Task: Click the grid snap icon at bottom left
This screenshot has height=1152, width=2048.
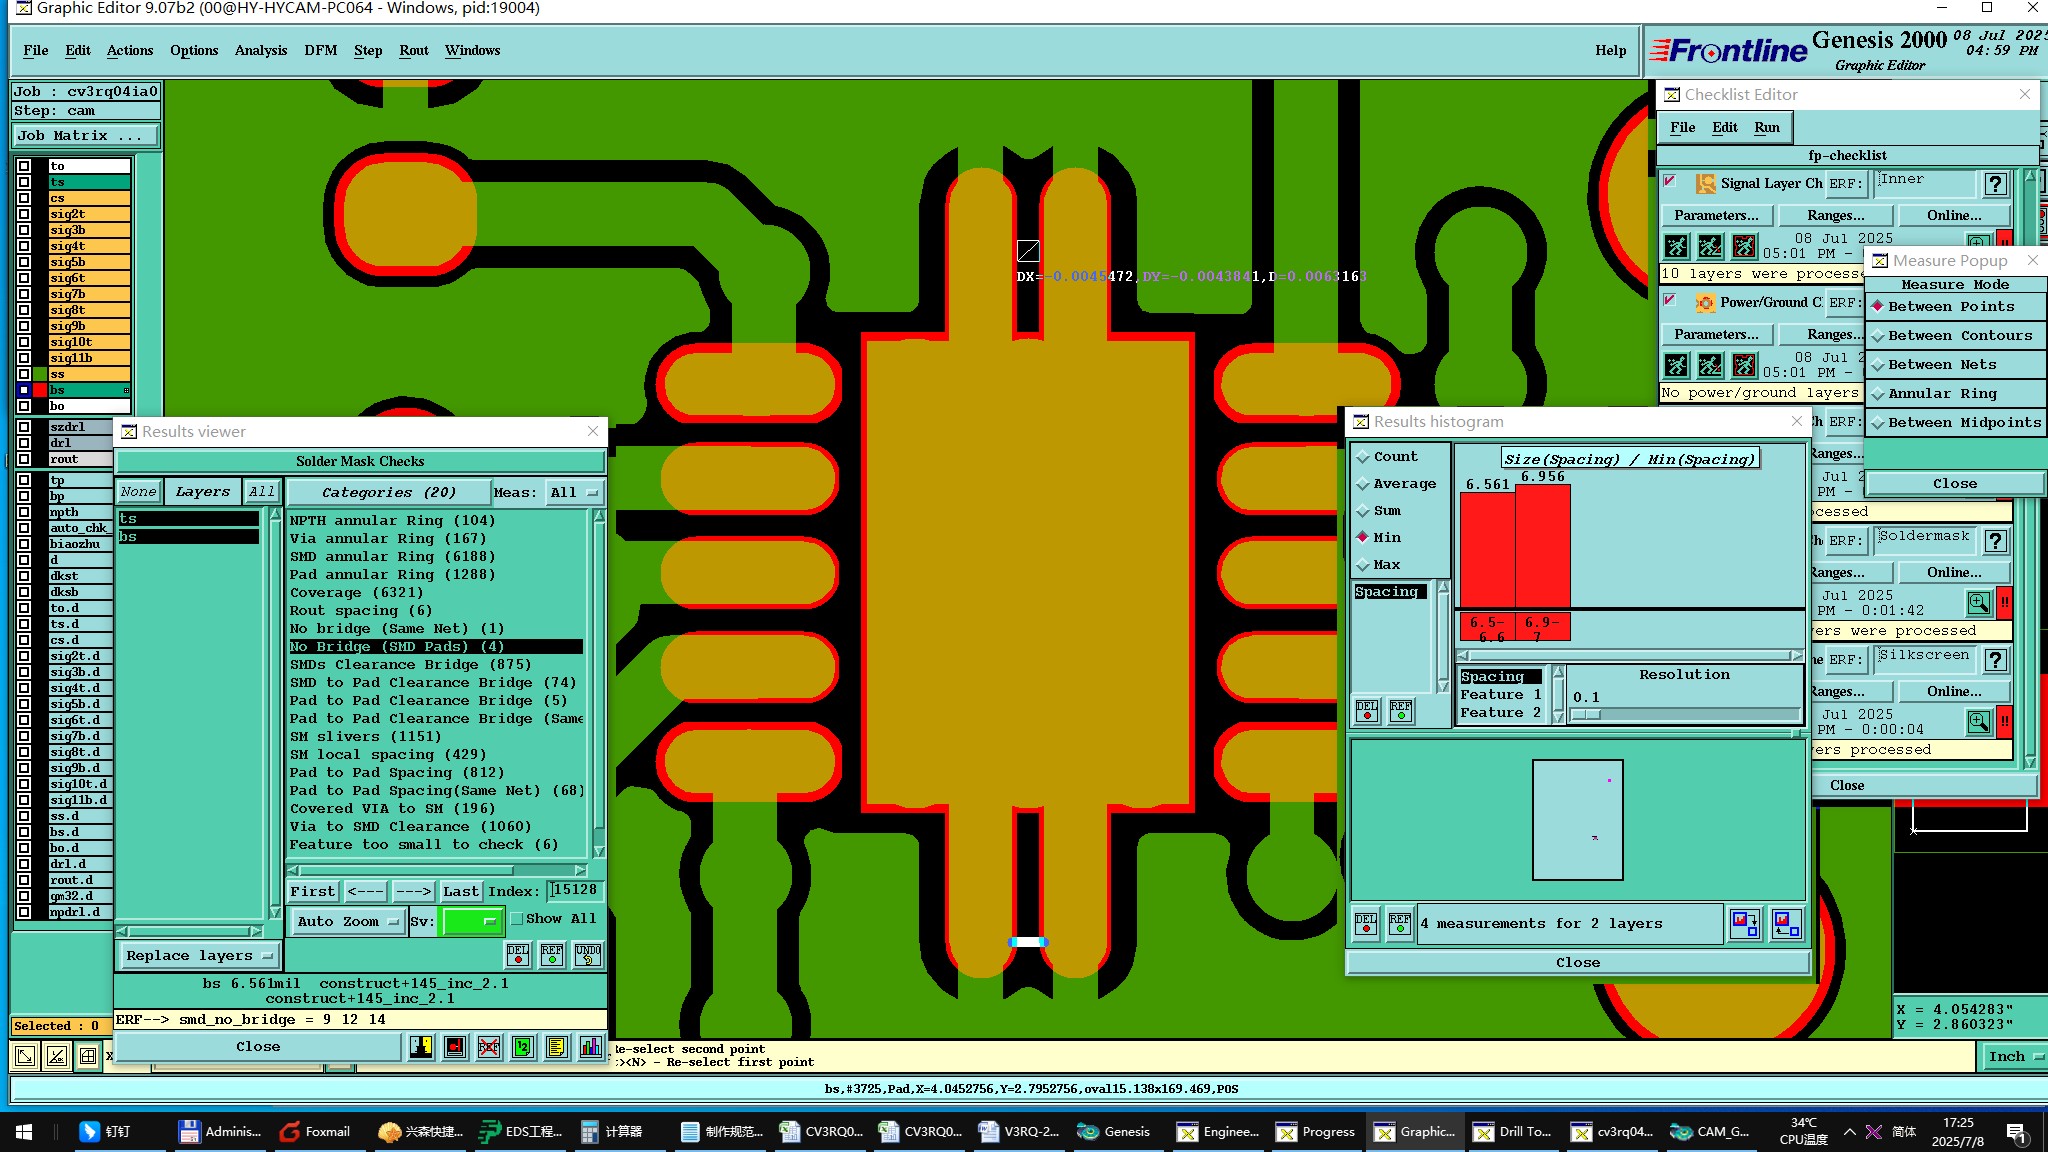Action: (88, 1056)
